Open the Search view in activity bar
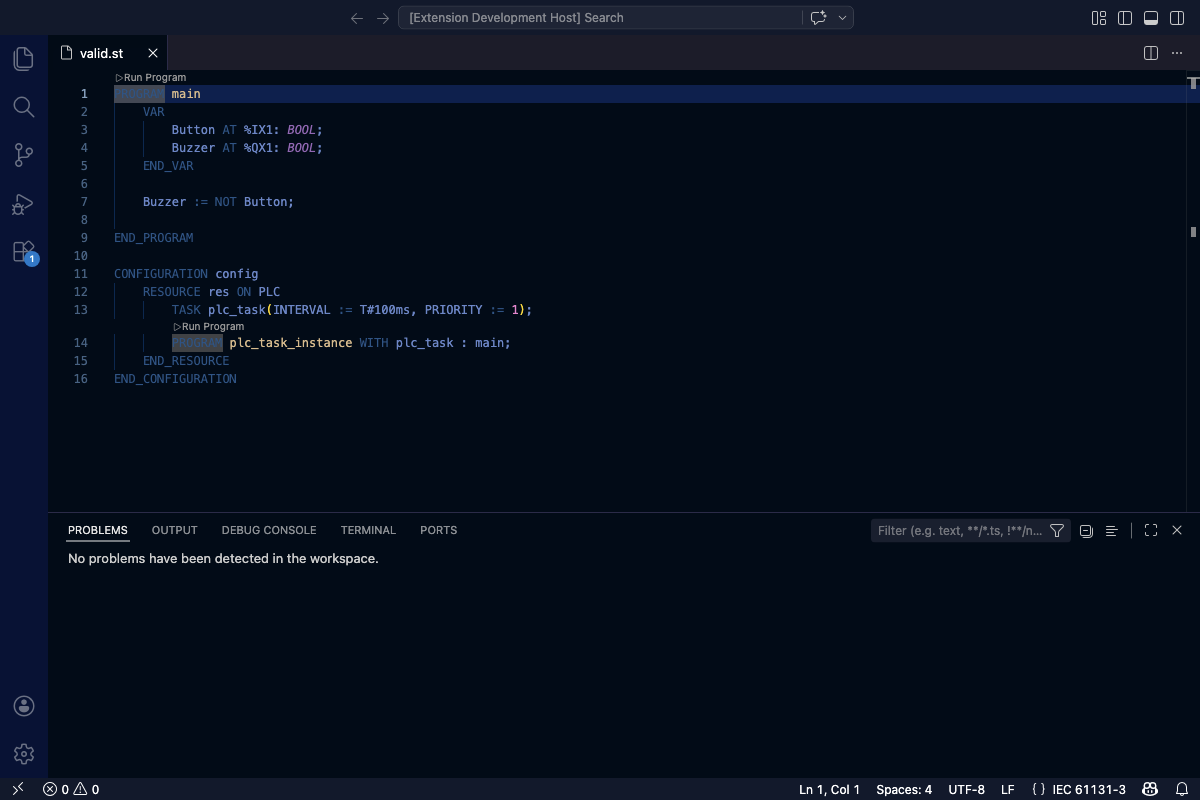The width and height of the screenshot is (1200, 800). pos(24,107)
